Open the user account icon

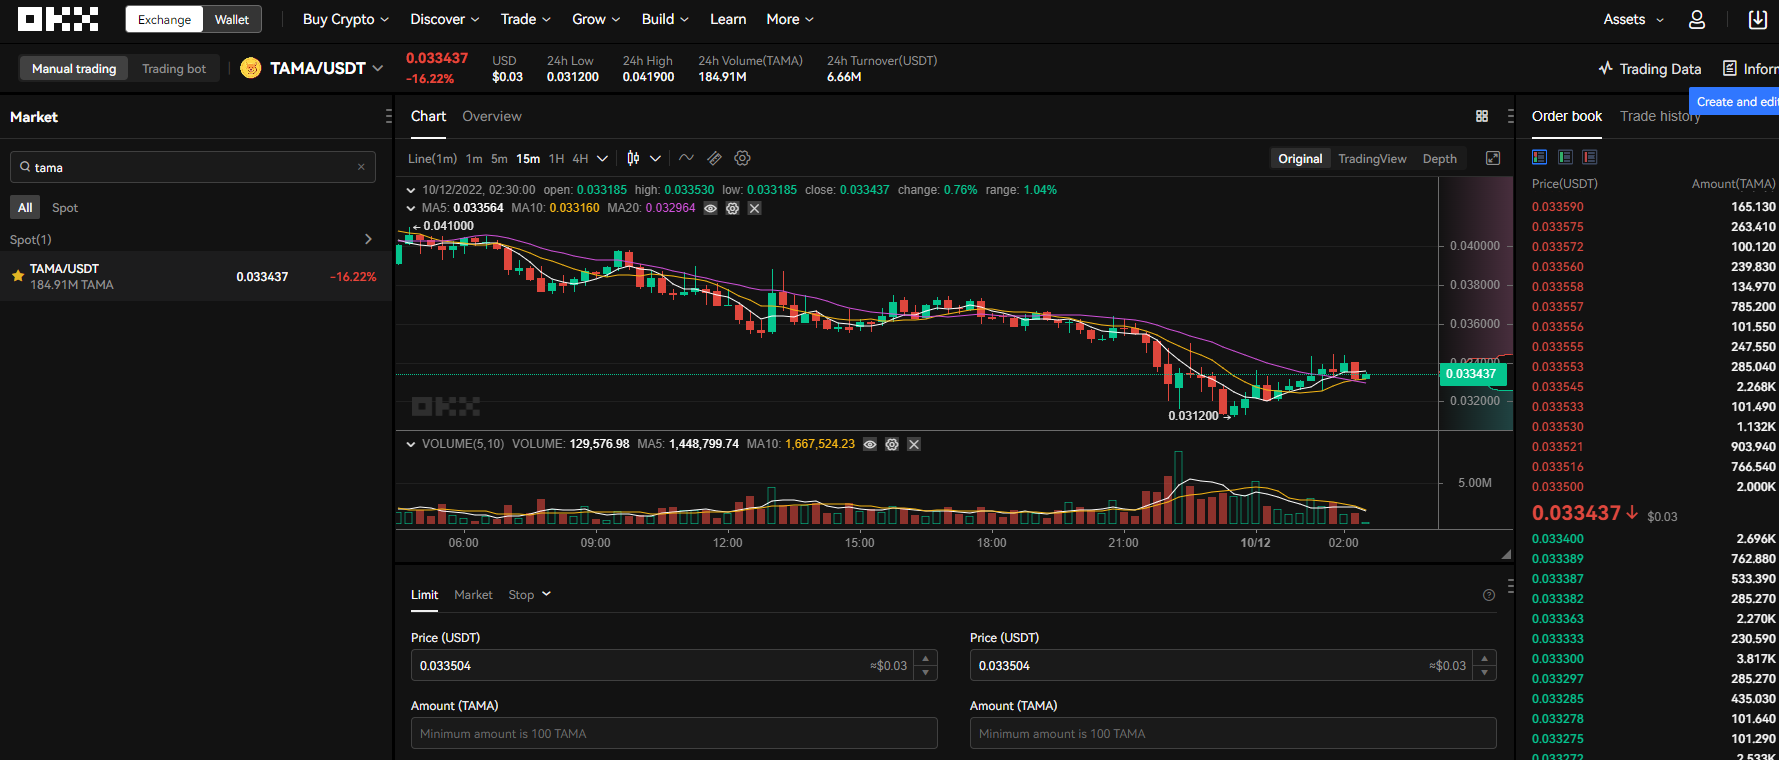(x=1697, y=19)
